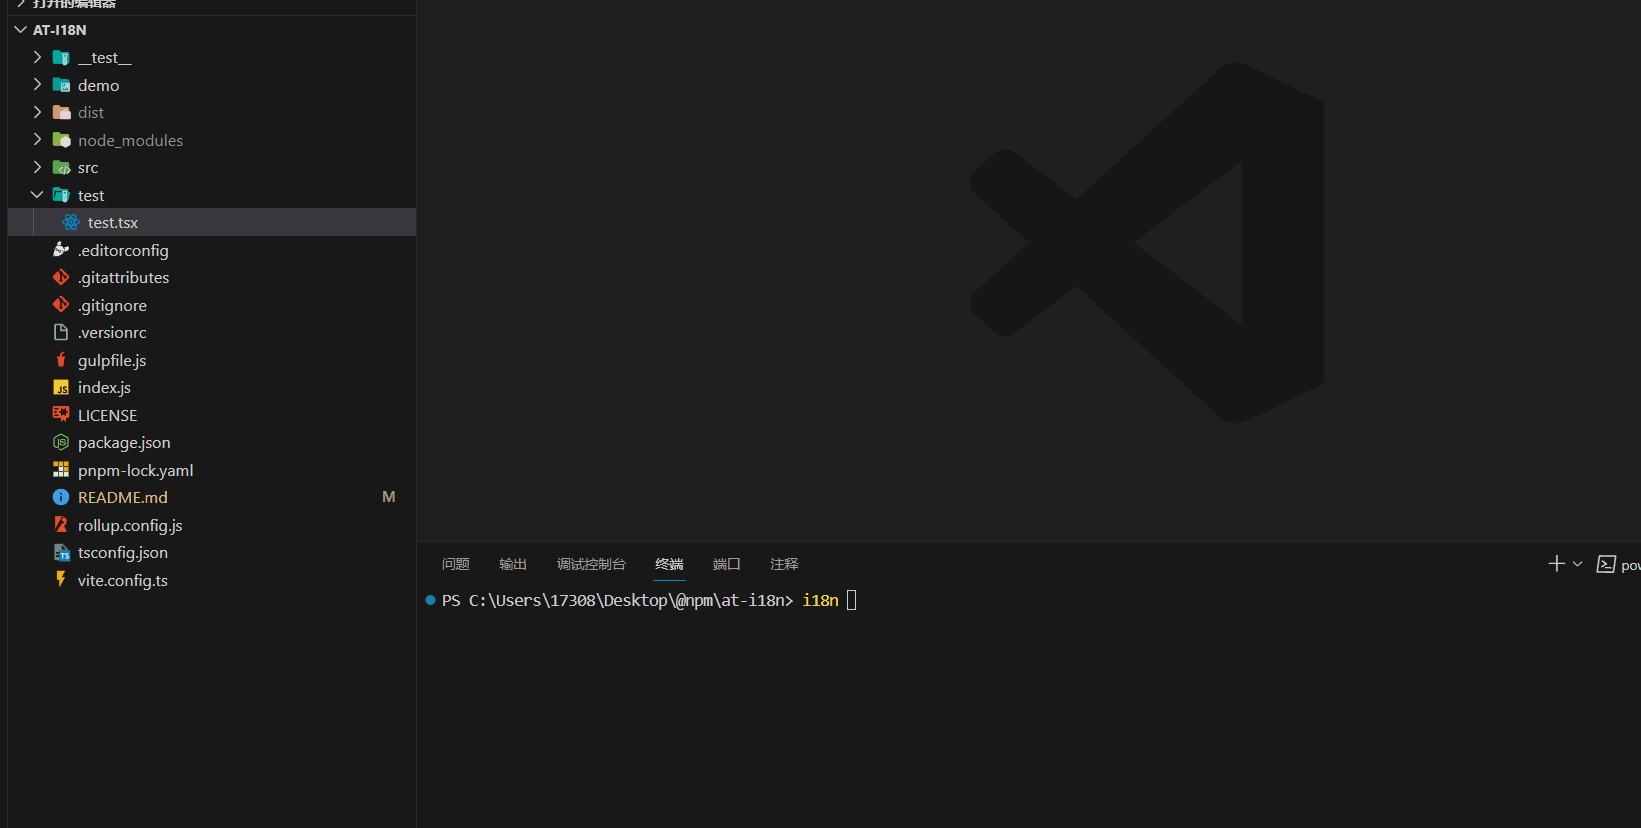Screen dimensions: 1641x828
Task: Click the blue terminal command status dot
Action: 430,600
